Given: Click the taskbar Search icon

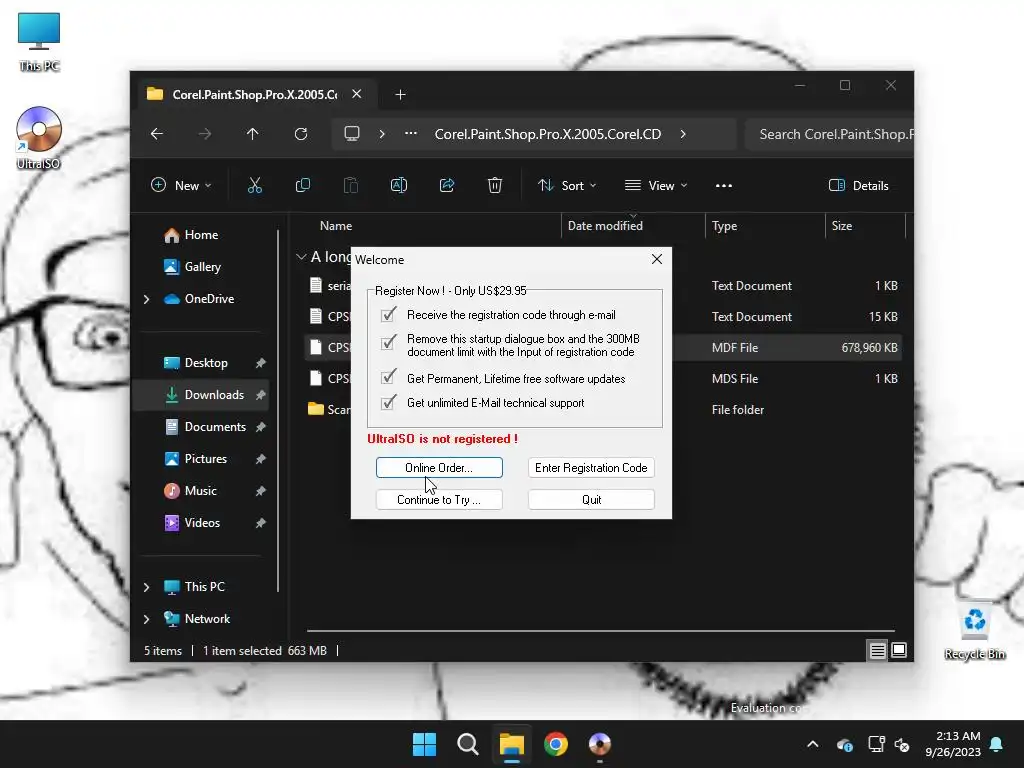Looking at the screenshot, I should (x=468, y=744).
